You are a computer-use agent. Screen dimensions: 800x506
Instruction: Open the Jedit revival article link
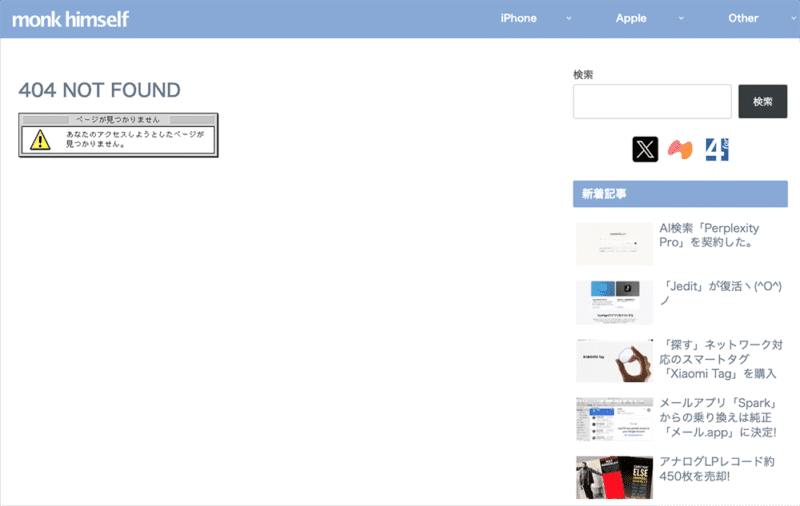(x=720, y=293)
